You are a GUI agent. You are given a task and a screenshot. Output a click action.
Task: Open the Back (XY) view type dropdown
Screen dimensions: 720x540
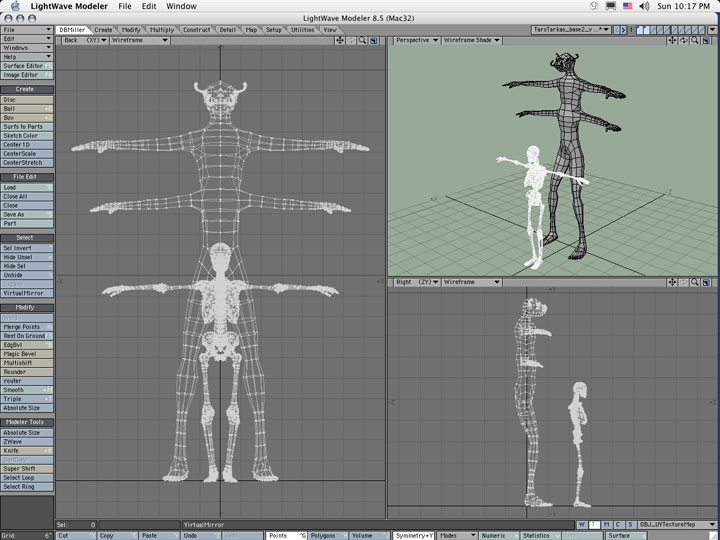84,40
